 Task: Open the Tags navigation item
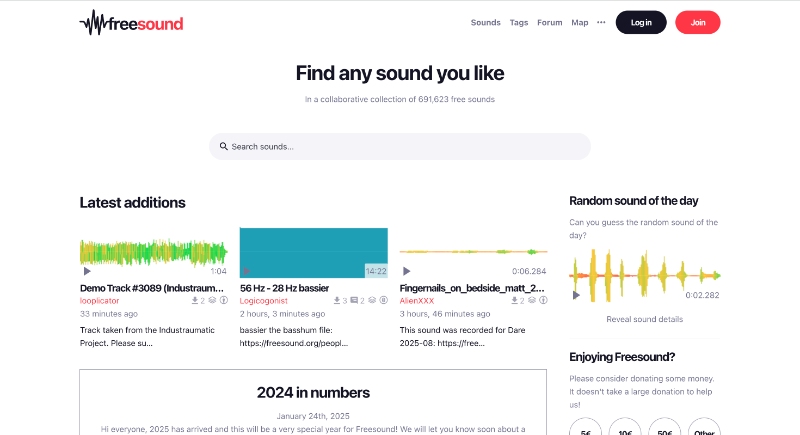(x=518, y=22)
